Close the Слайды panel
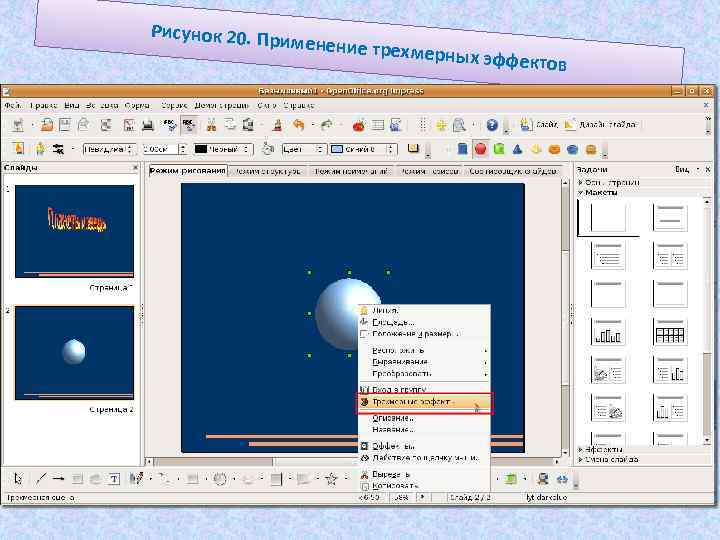Image resolution: width=720 pixels, height=540 pixels. [x=135, y=168]
